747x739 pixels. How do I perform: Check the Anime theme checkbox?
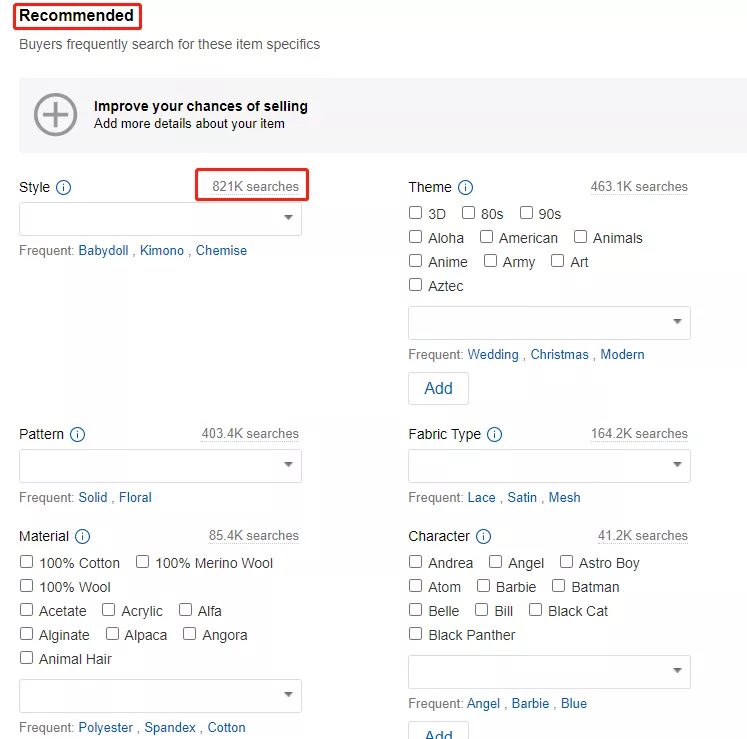416,261
